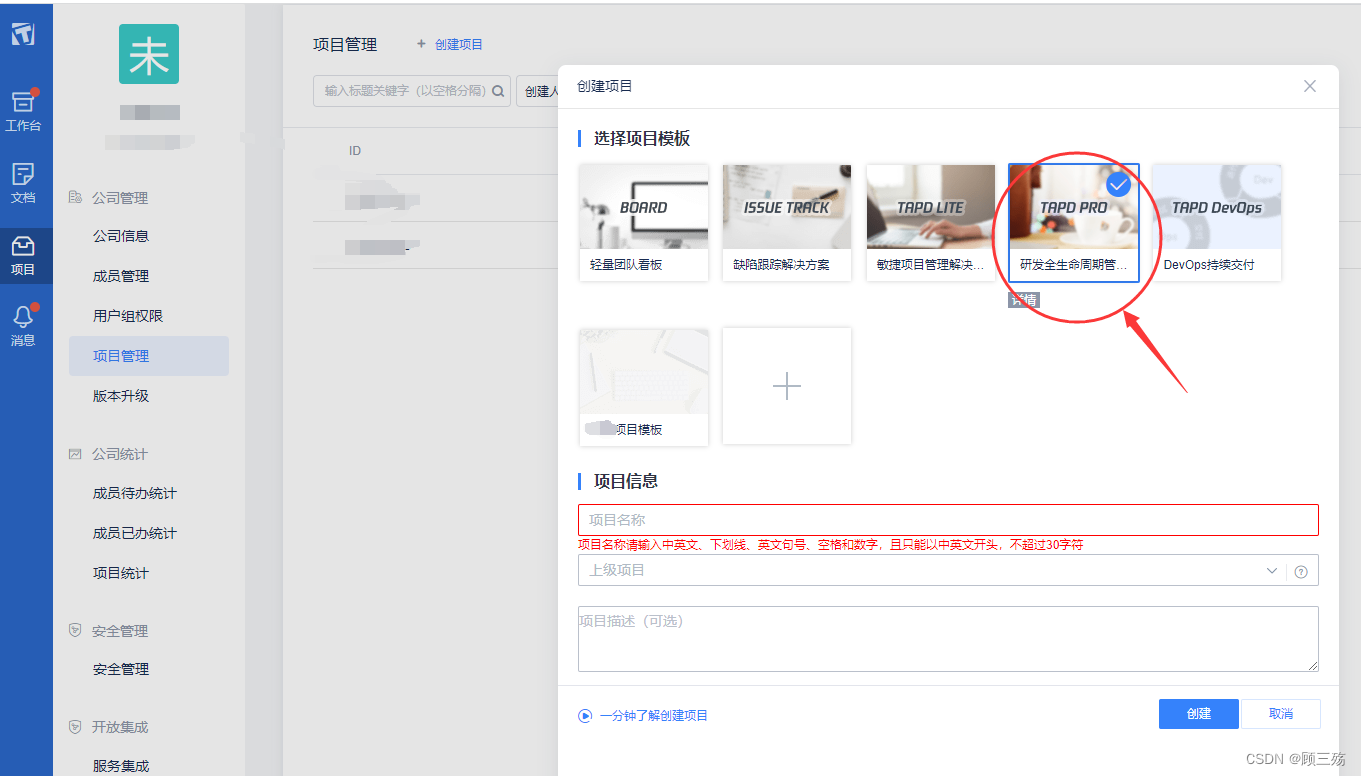Click the 安全管理 shield section icon
Viewport: 1361px width, 776px height.
75,630
